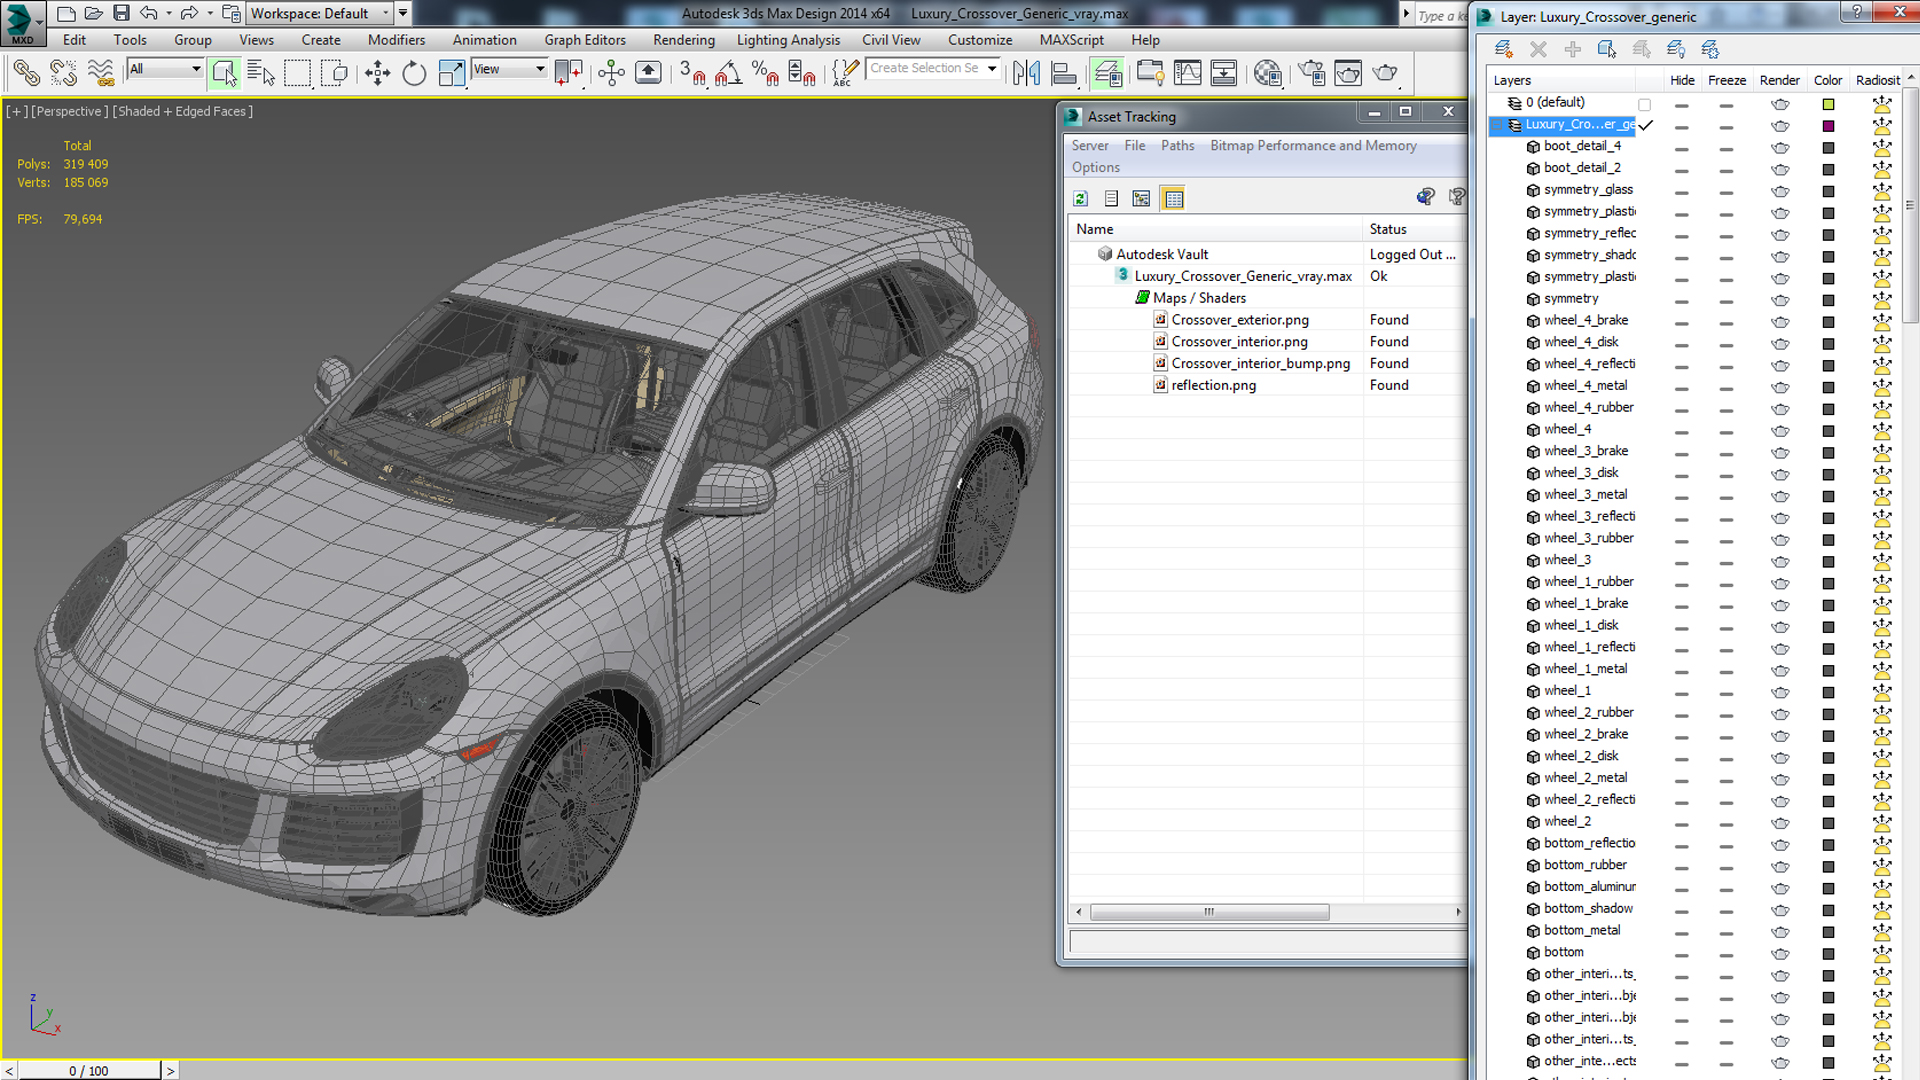The width and height of the screenshot is (1920, 1080).
Task: Click the Render Production teapot
Action: 1385,73
